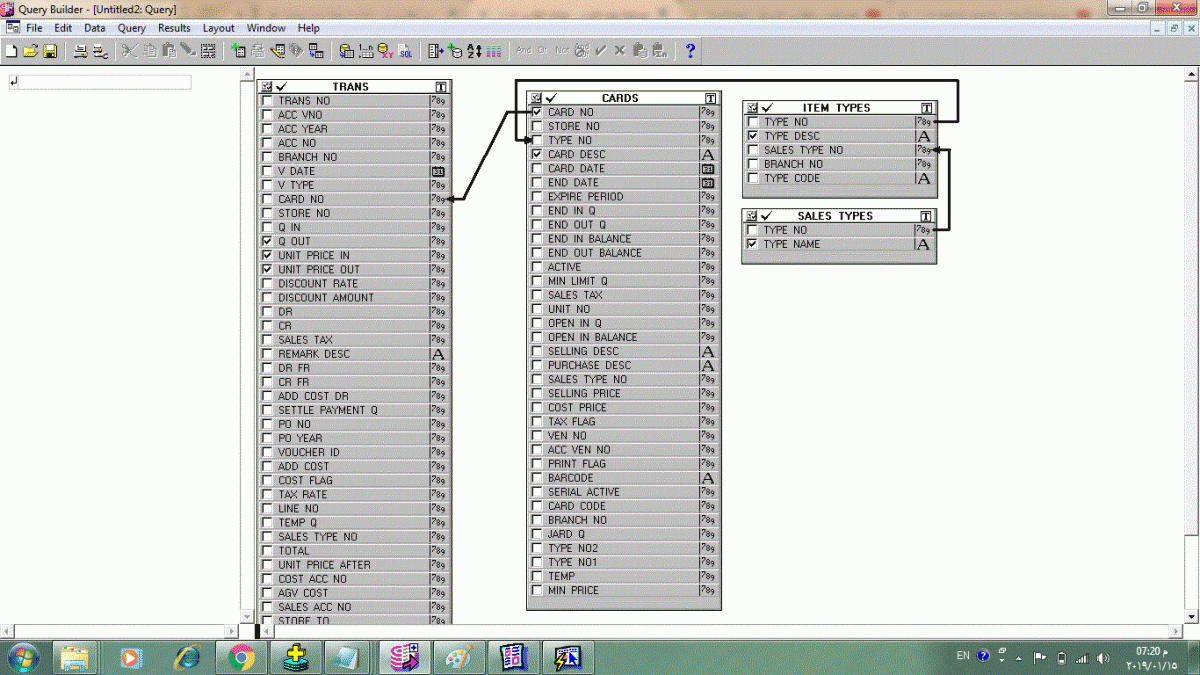
Task: Click the Windows Start button
Action: click(22, 657)
